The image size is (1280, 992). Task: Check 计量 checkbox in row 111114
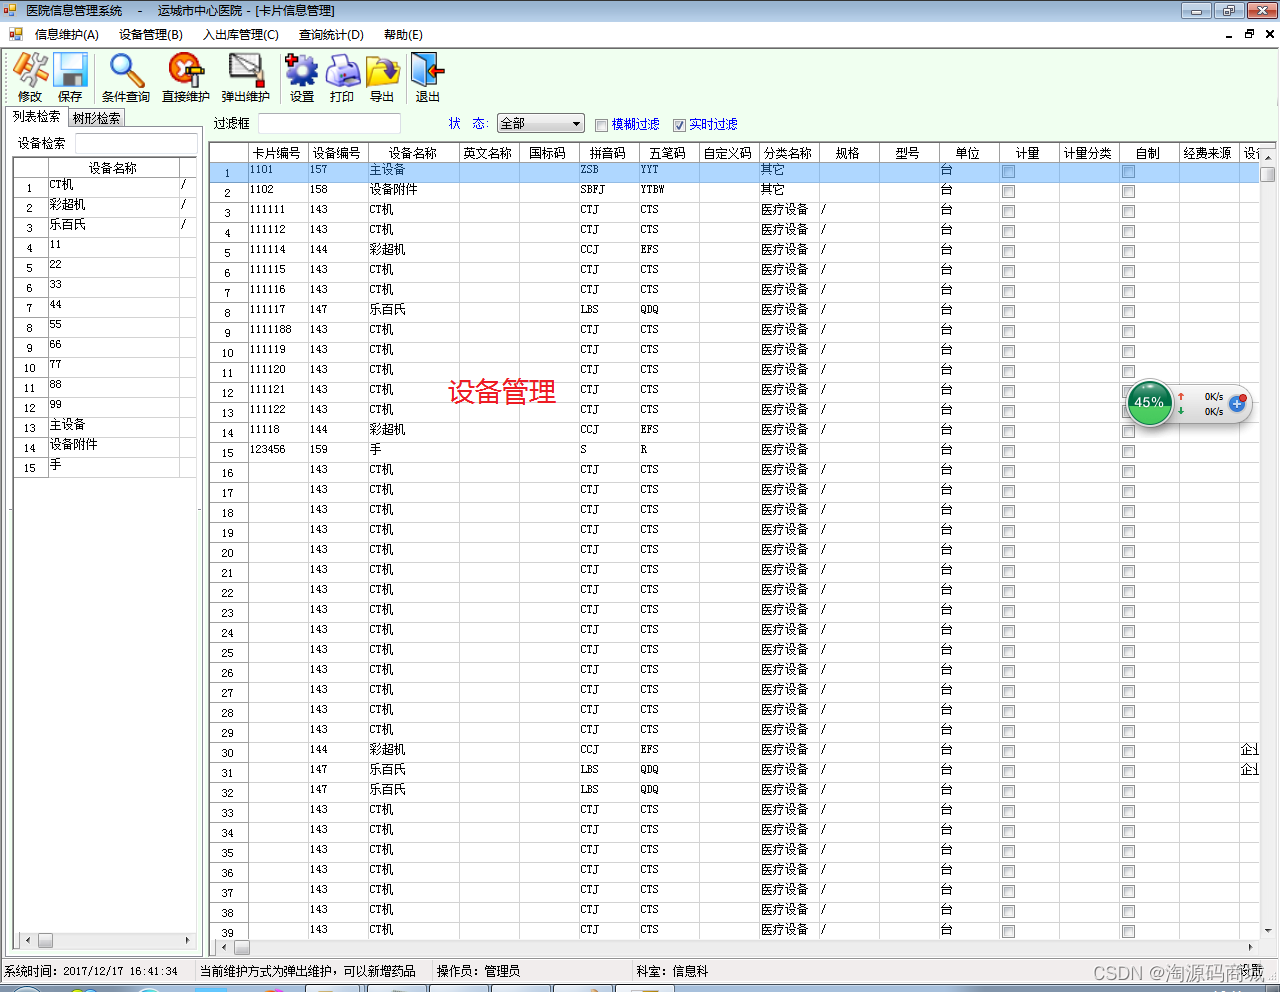(1008, 252)
